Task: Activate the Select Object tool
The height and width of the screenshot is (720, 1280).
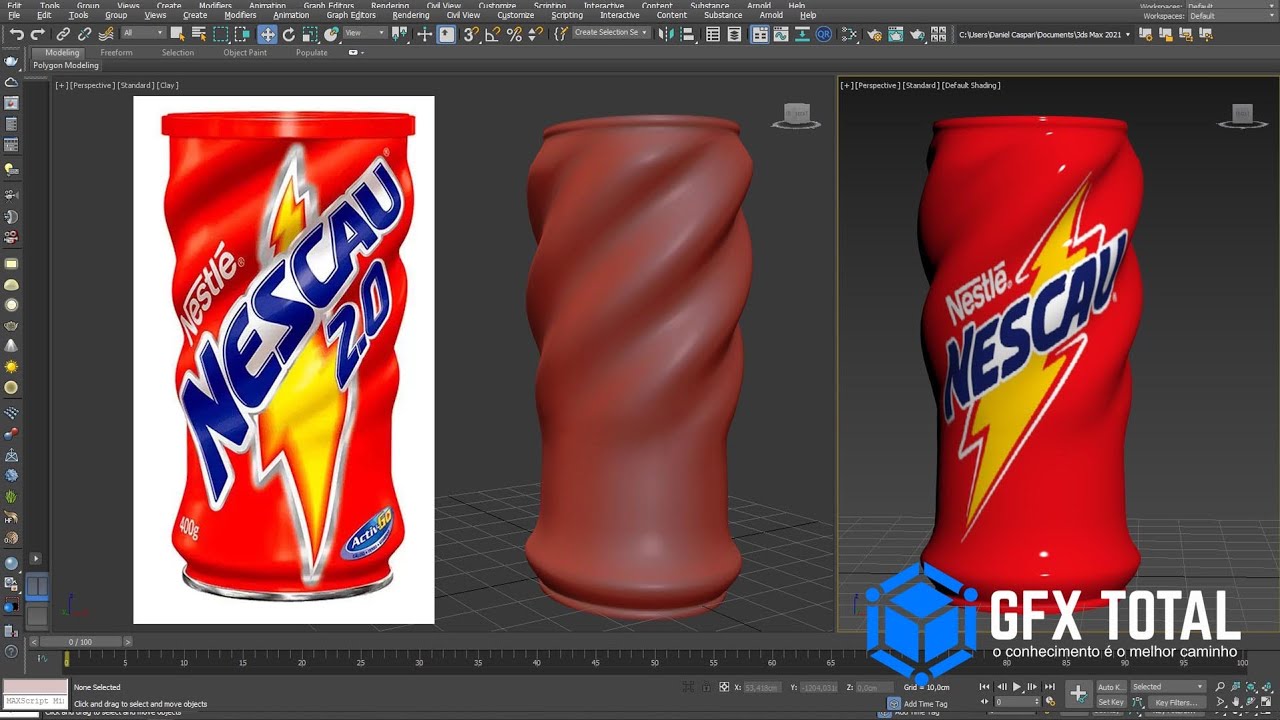Action: 177,33
